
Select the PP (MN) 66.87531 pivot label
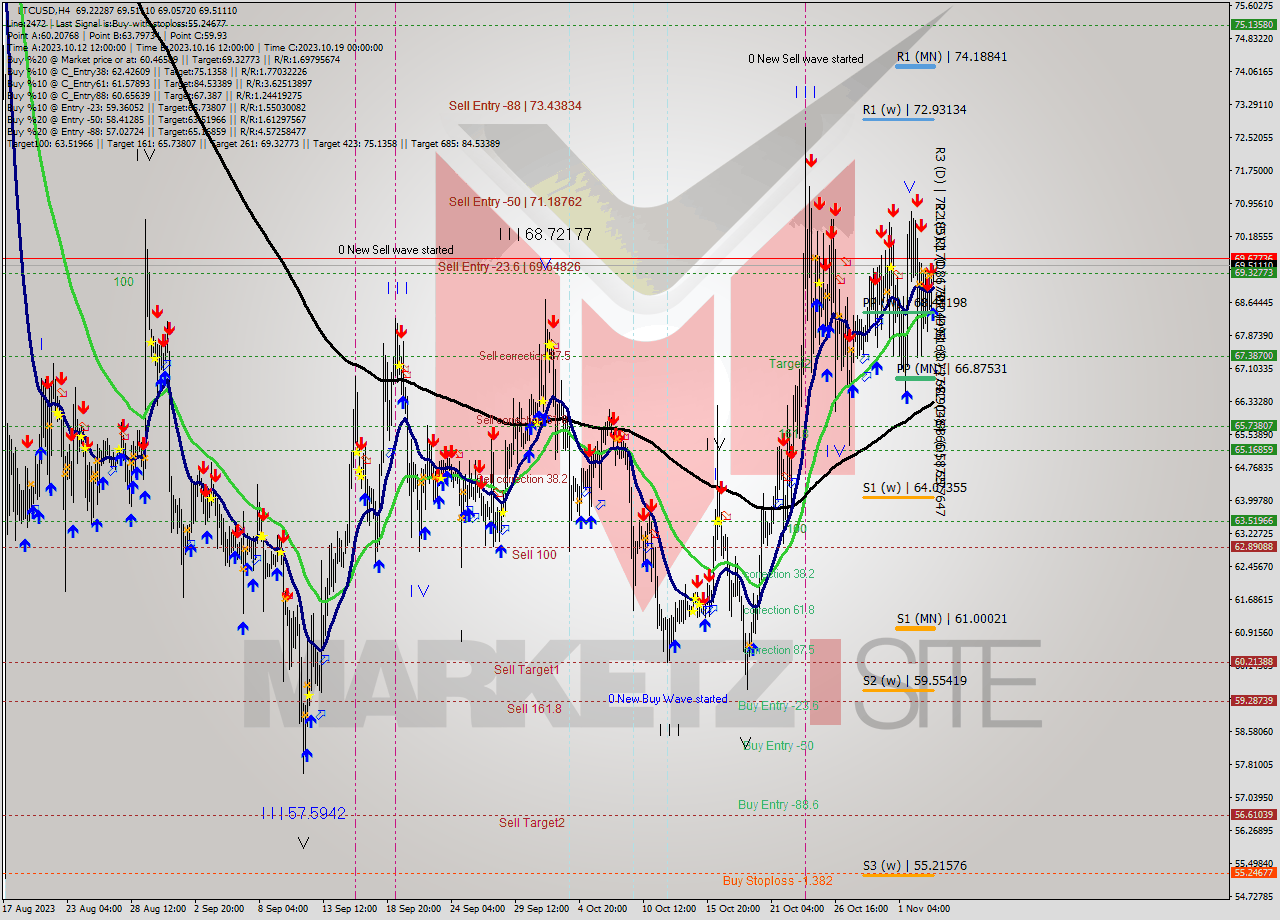[951, 369]
